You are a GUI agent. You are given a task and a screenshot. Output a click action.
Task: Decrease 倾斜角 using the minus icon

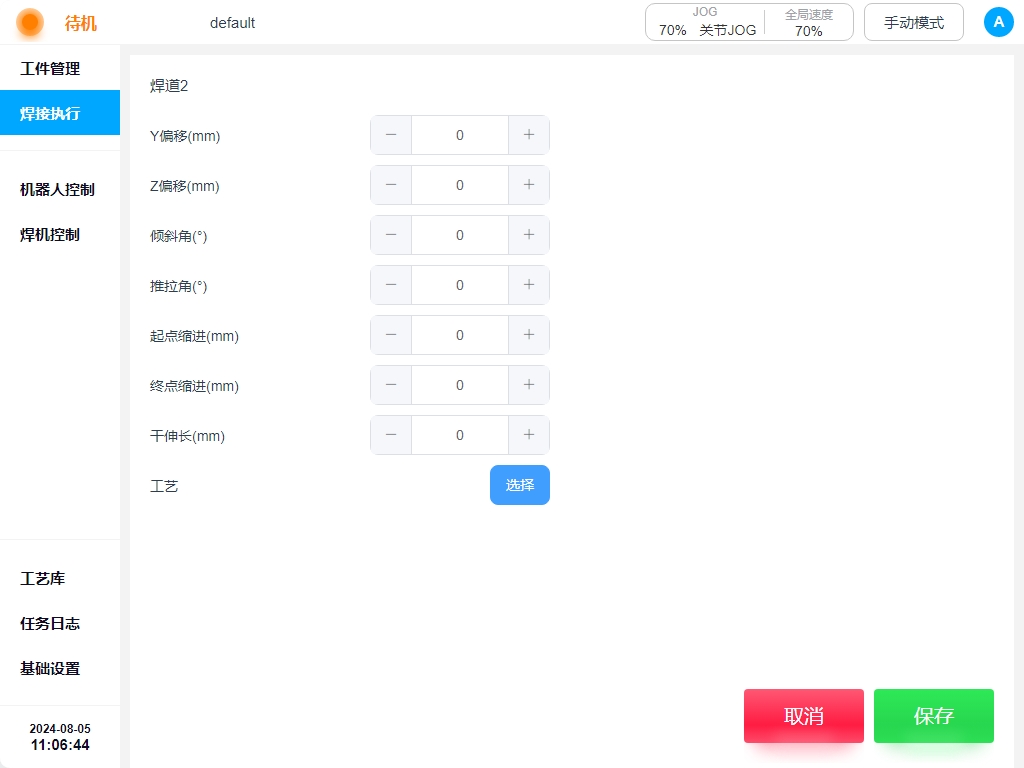pyautogui.click(x=391, y=235)
